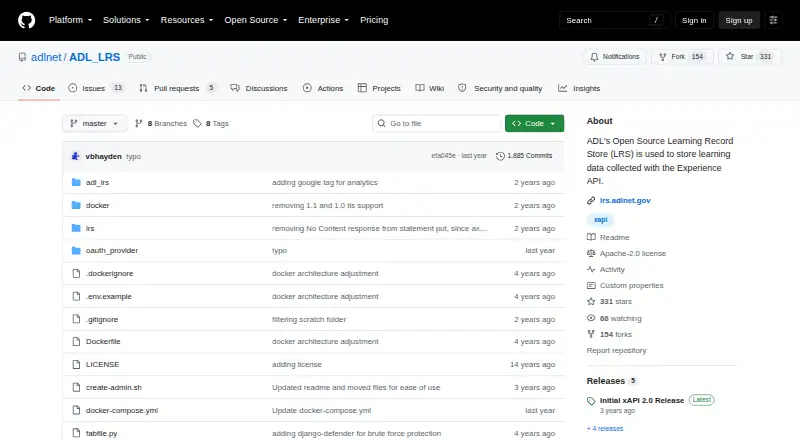View the 8 Tags link
Image resolution: width=800 pixels, height=440 pixels.
coord(211,124)
